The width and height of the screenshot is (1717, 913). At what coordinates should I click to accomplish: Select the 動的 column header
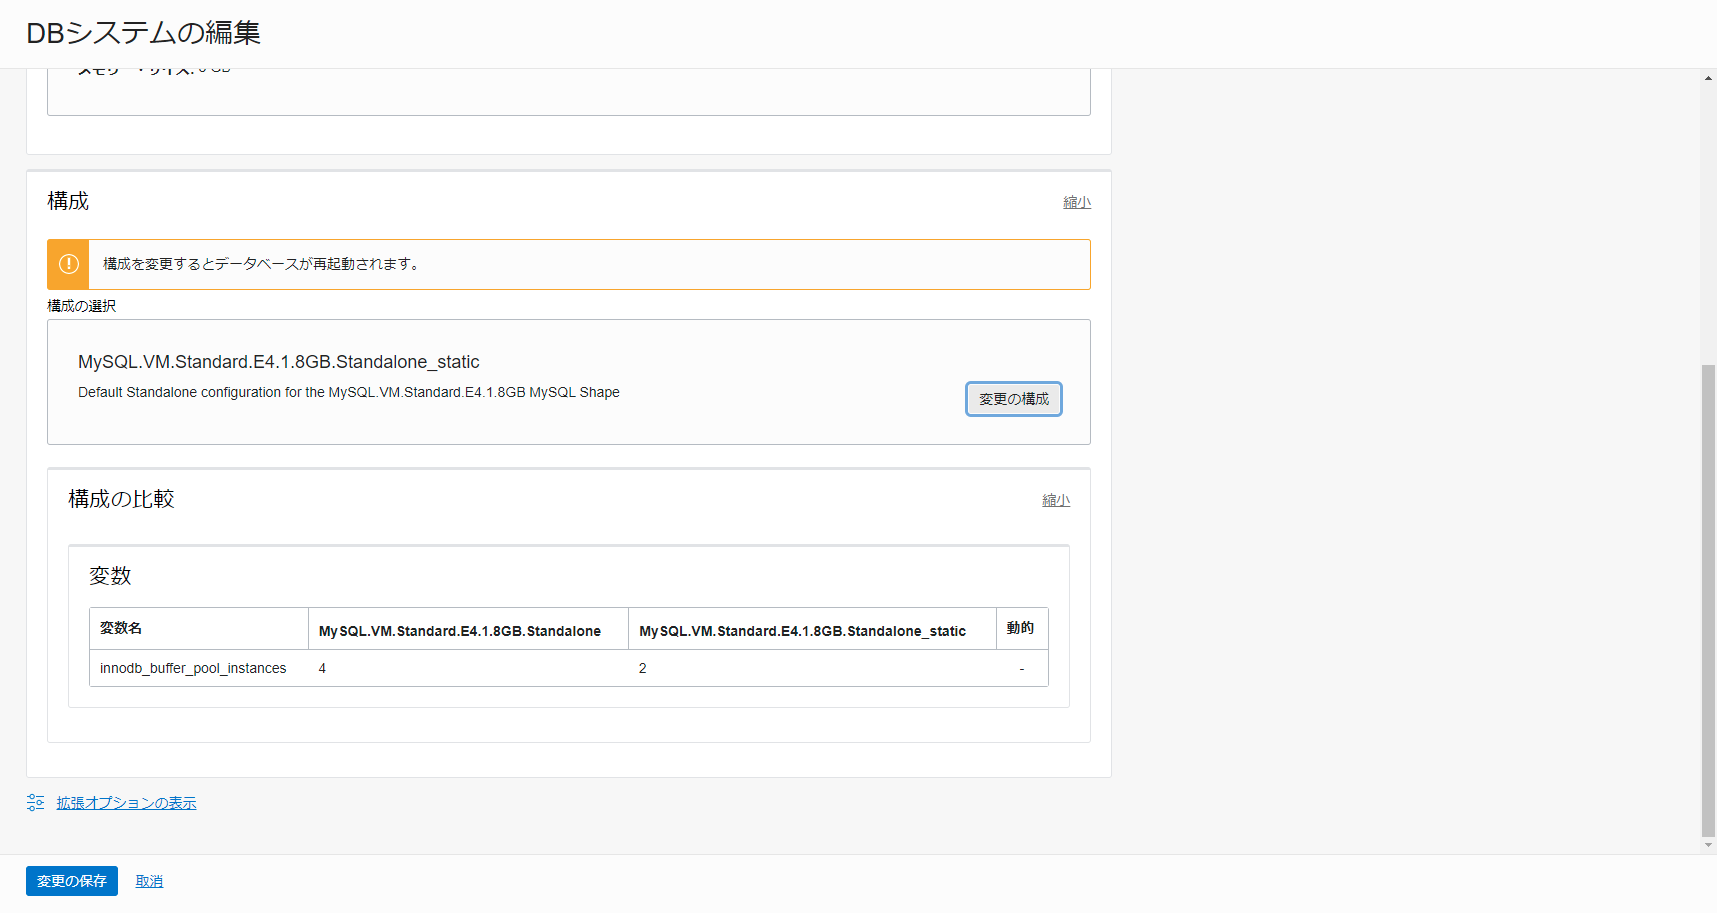(1022, 628)
